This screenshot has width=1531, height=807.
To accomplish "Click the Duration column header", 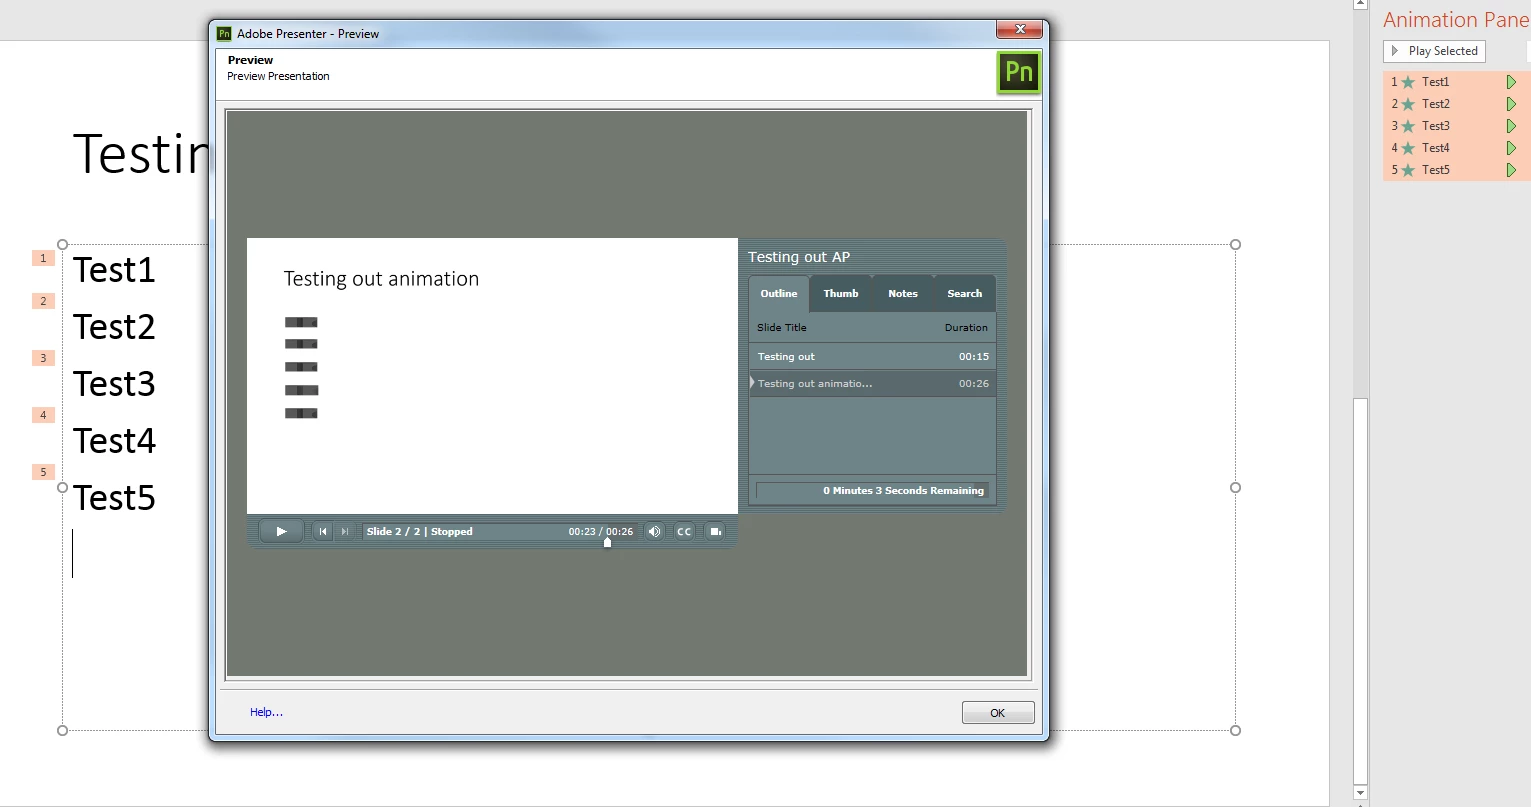I will point(966,328).
